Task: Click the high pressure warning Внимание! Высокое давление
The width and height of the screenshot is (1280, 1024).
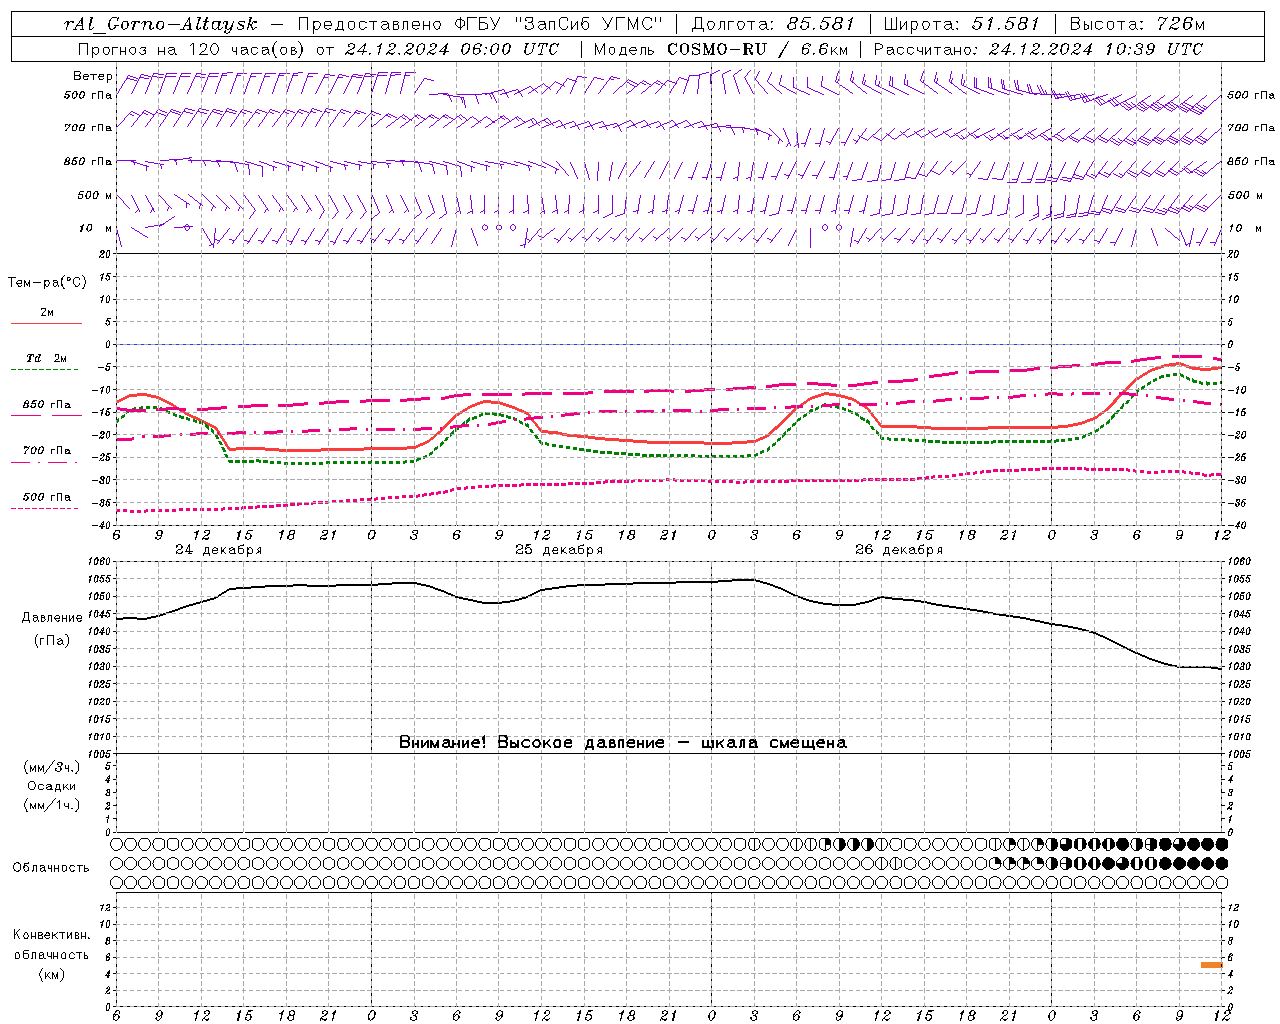Action: tap(532, 743)
